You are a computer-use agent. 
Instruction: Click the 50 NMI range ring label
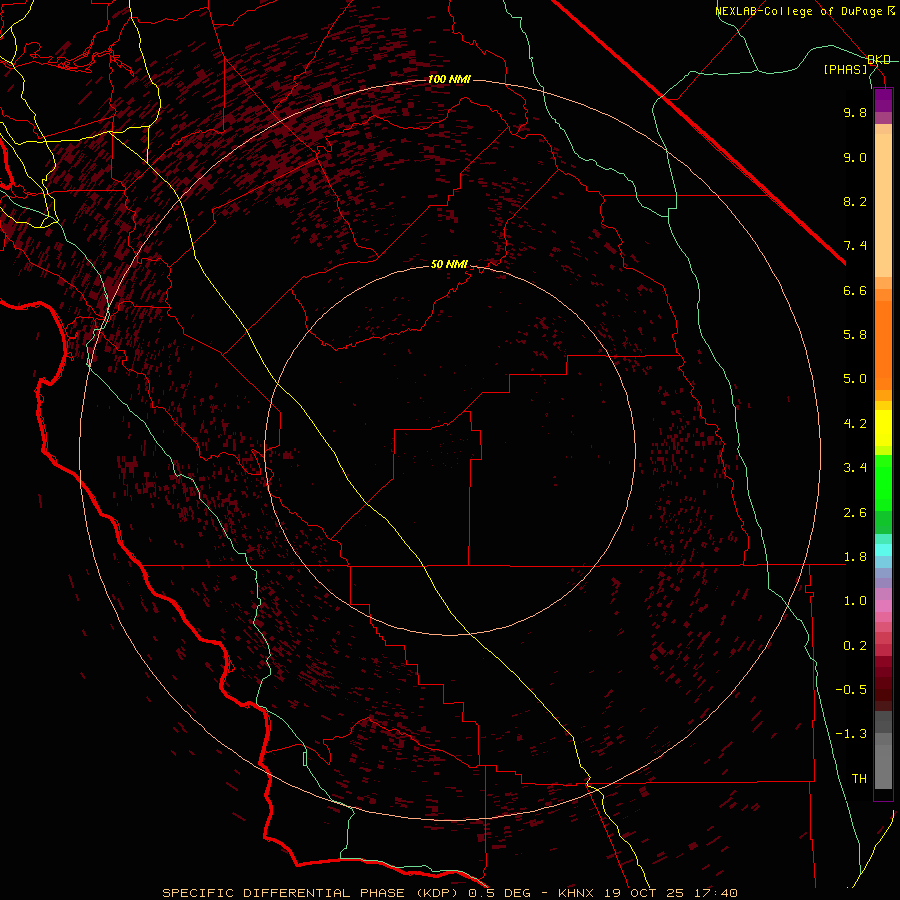pyautogui.click(x=449, y=264)
